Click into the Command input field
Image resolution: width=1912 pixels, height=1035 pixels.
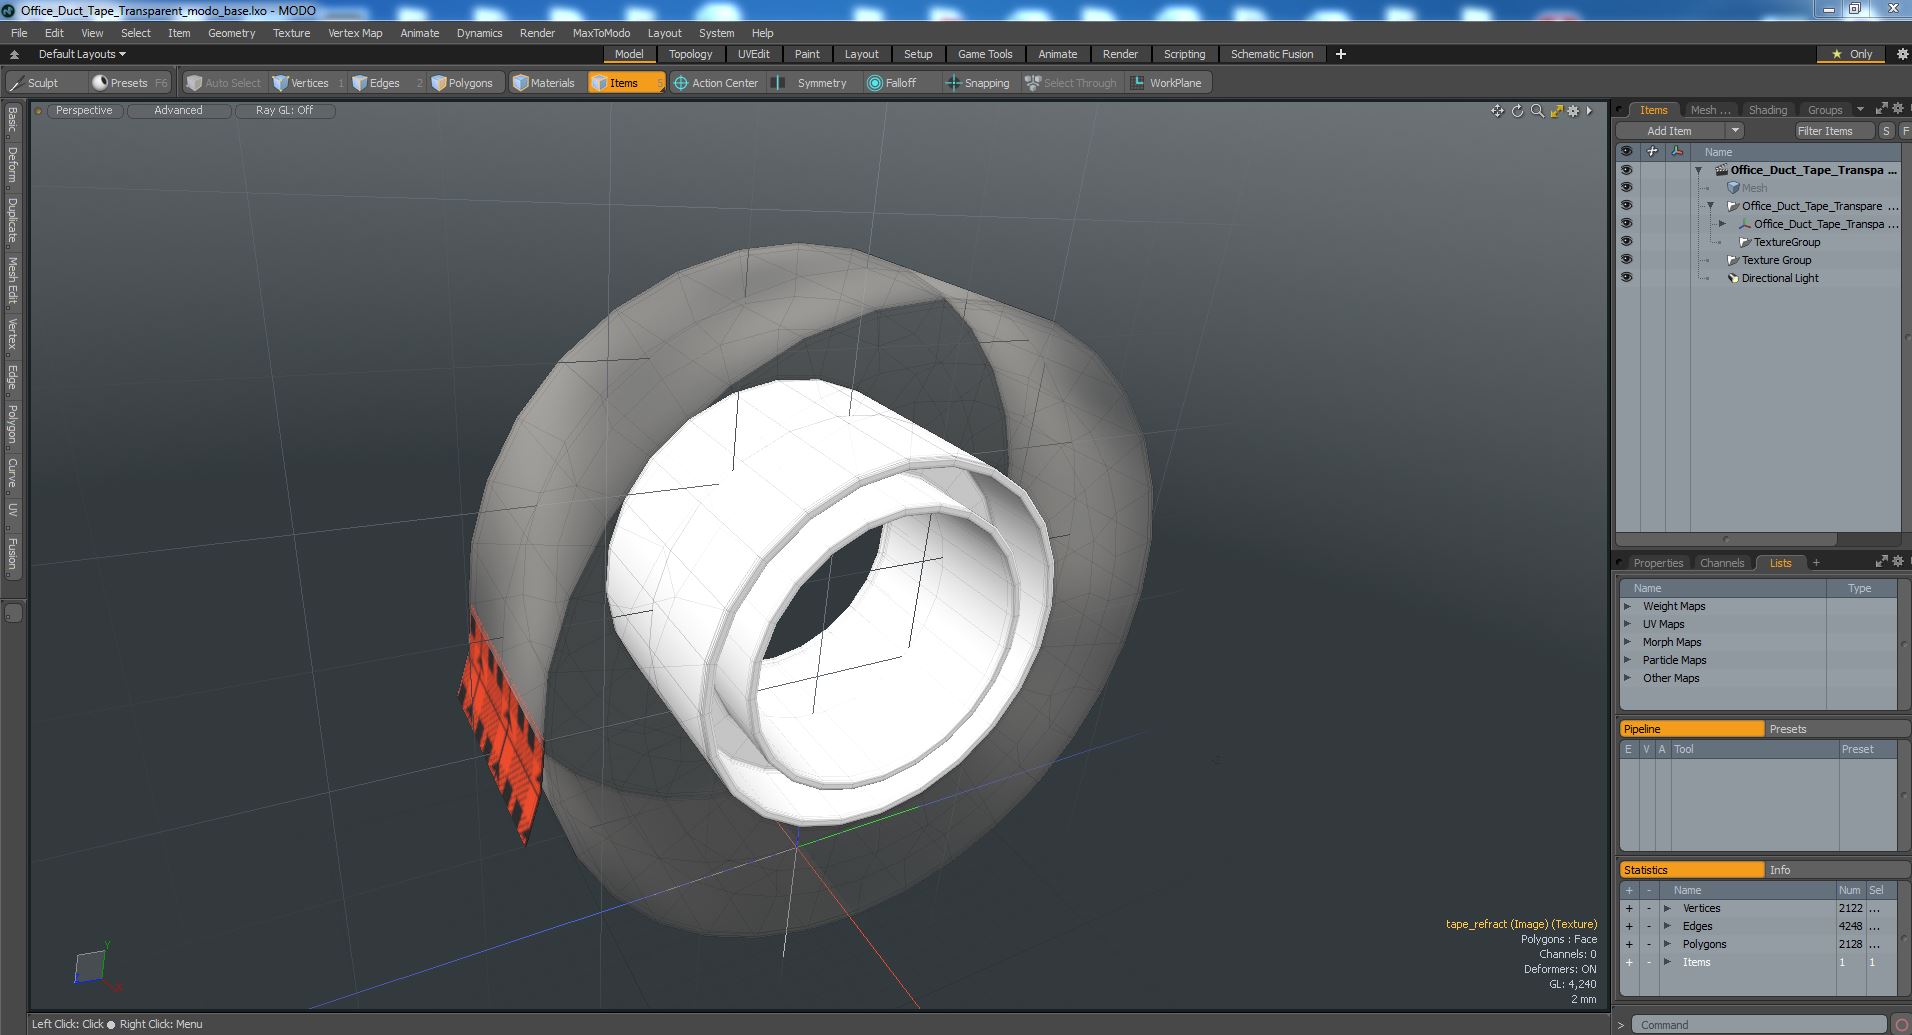[1760, 1025]
